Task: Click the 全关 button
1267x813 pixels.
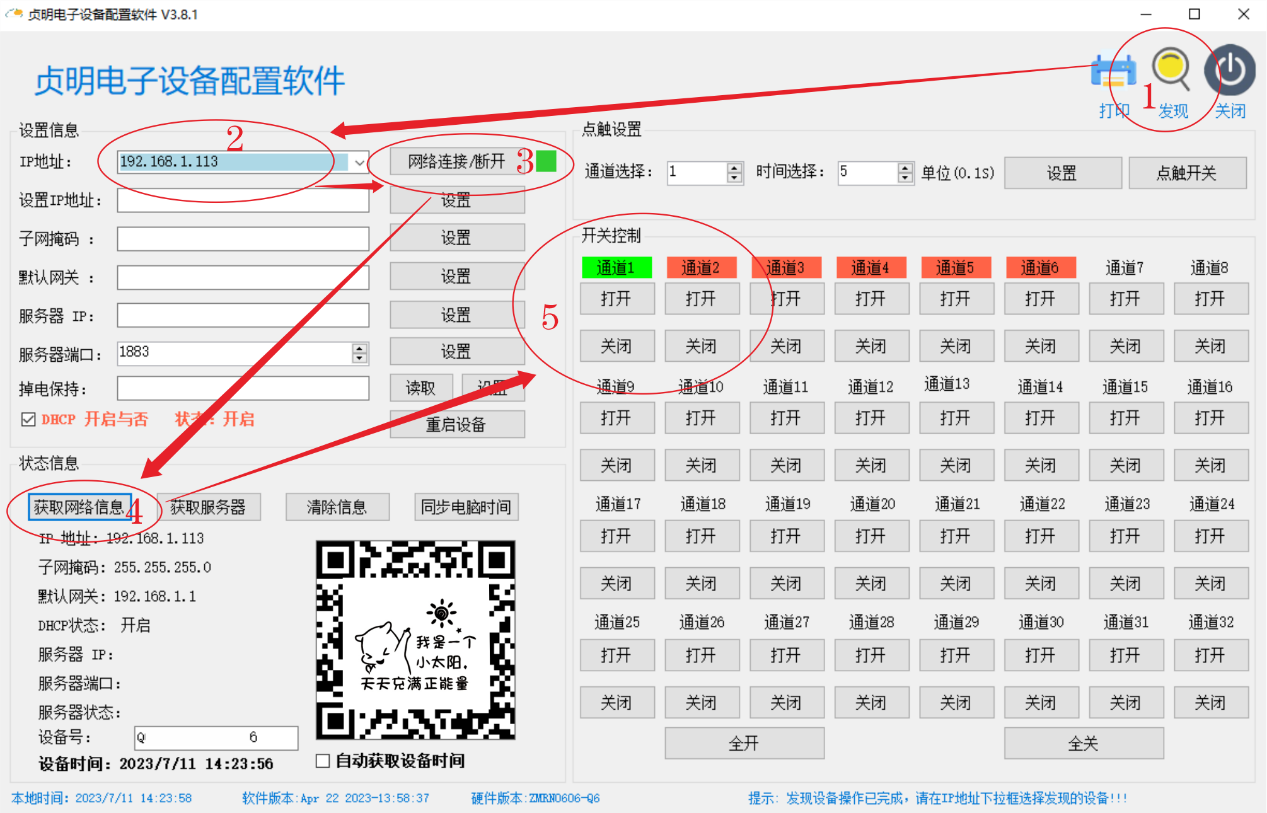Action: [1084, 743]
